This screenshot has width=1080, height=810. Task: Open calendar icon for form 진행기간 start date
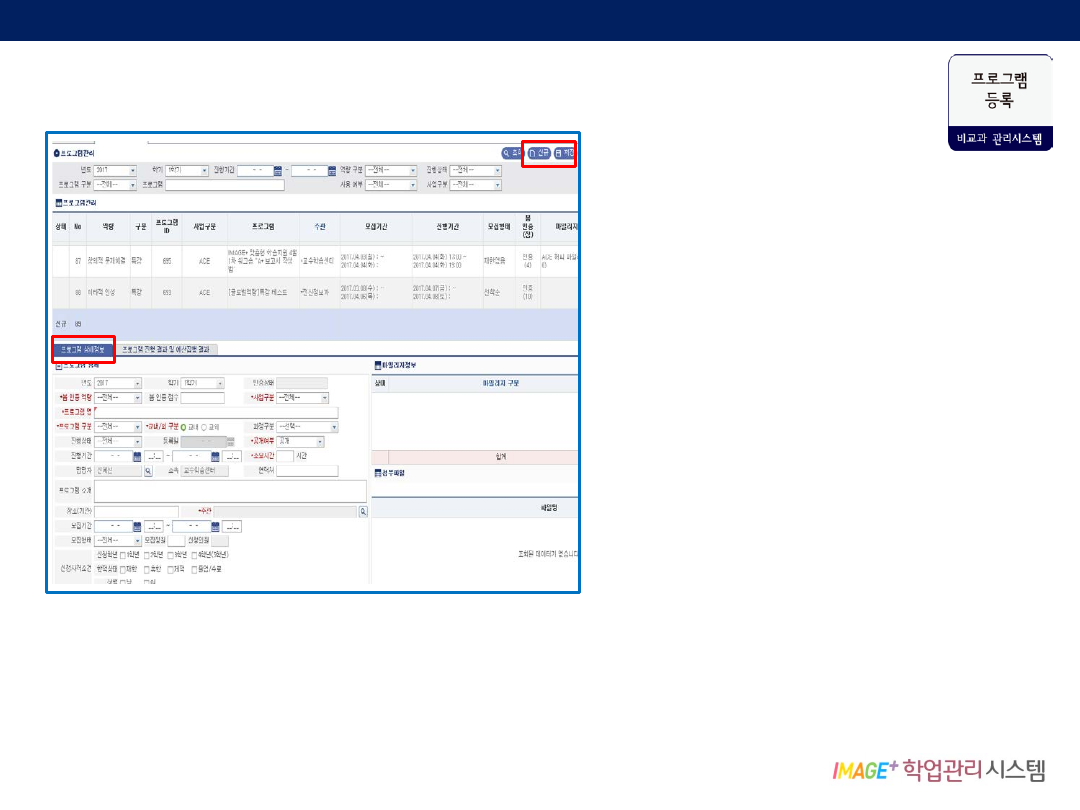tap(138, 456)
